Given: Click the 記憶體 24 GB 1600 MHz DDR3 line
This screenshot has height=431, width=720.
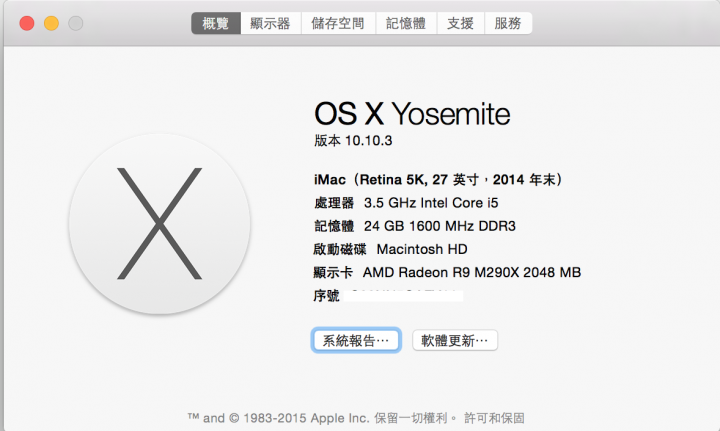Looking at the screenshot, I should click(x=415, y=226).
